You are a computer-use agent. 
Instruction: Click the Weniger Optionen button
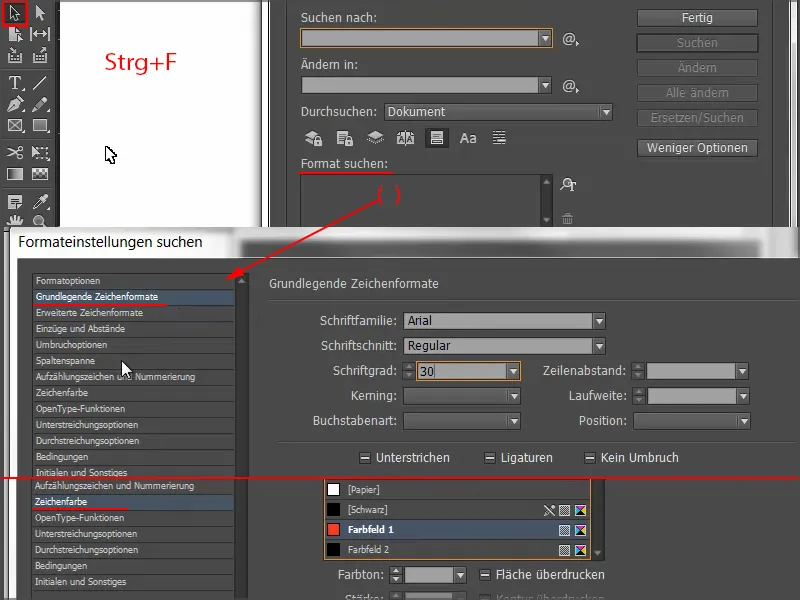coord(697,148)
